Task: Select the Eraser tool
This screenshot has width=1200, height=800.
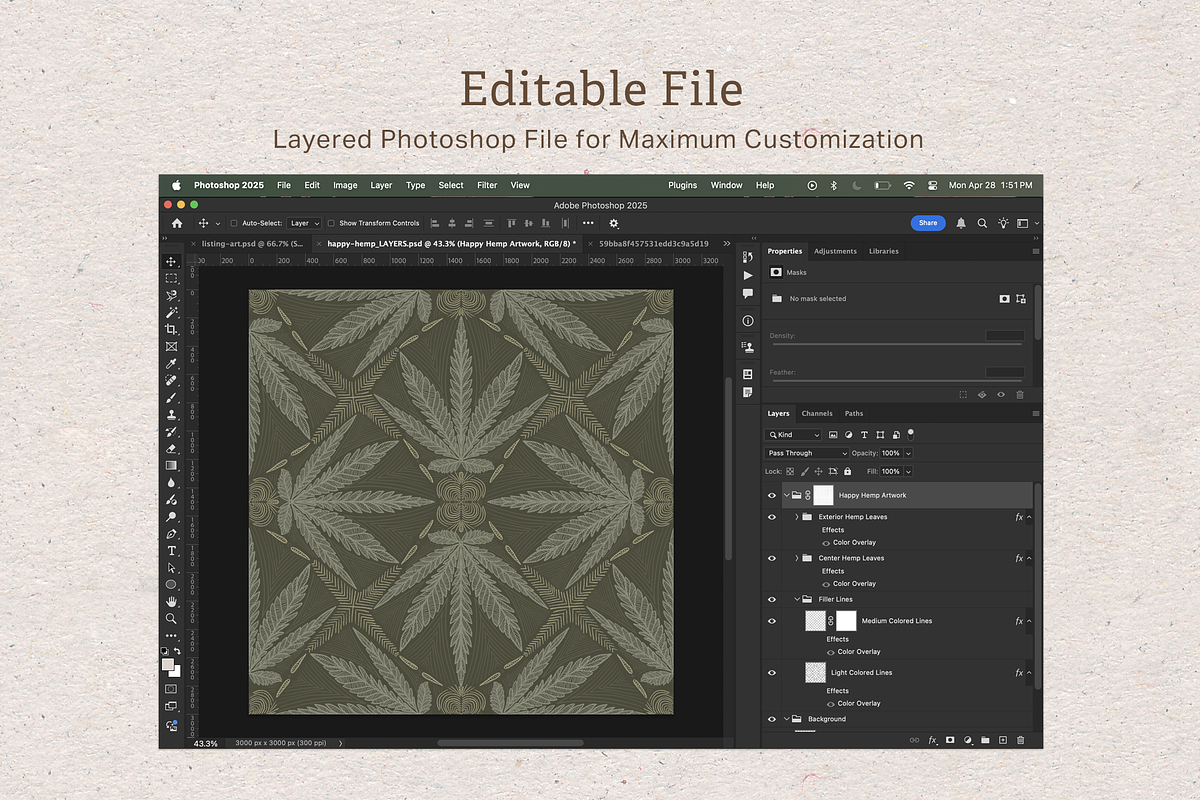Action: 171,449
